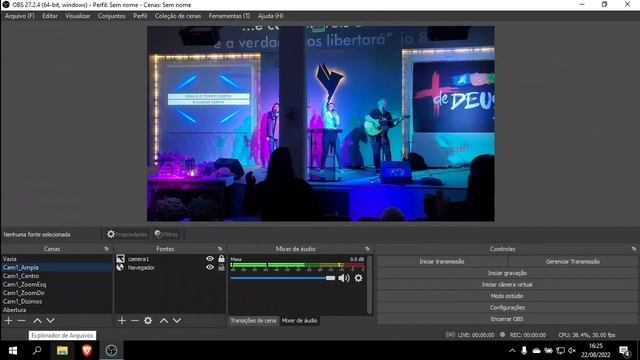
Task: Remove source with the minus icon in Fontes
Action: point(135,321)
